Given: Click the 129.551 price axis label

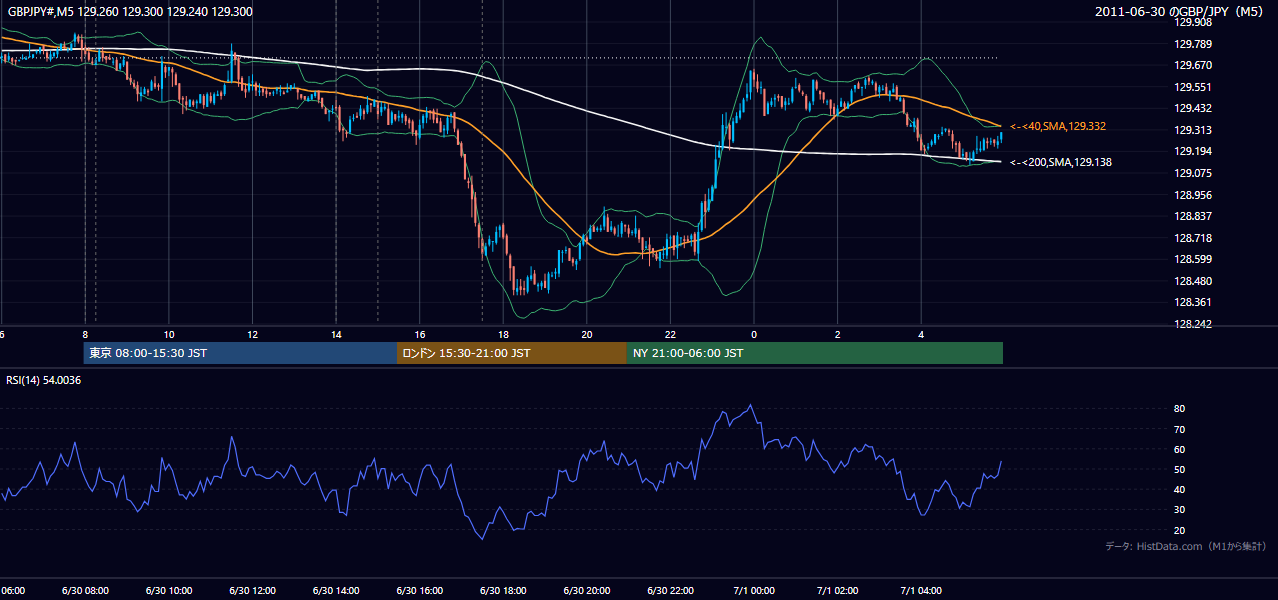Looking at the screenshot, I should (1193, 87).
